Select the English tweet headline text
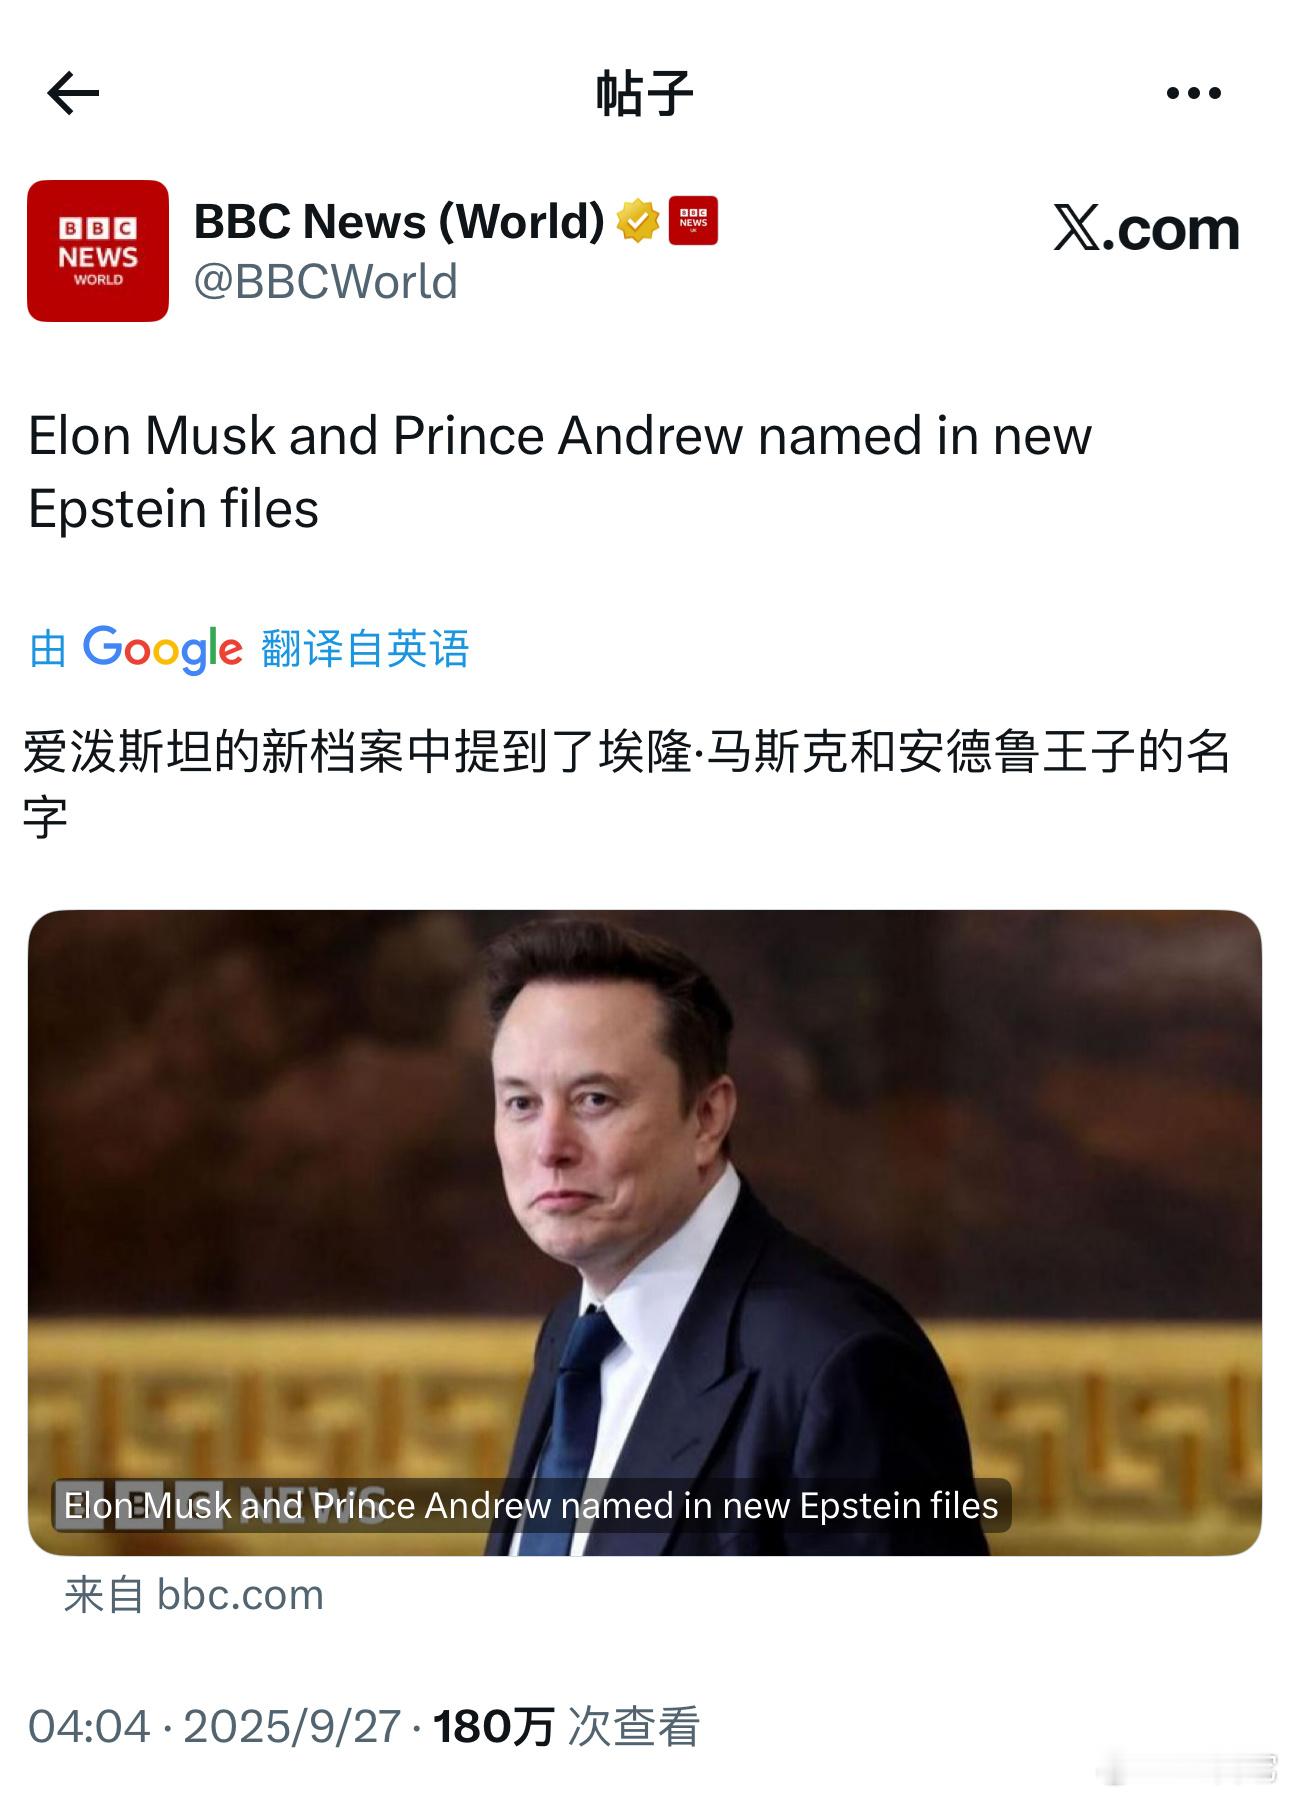This screenshot has width=1290, height=1798. 560,472
